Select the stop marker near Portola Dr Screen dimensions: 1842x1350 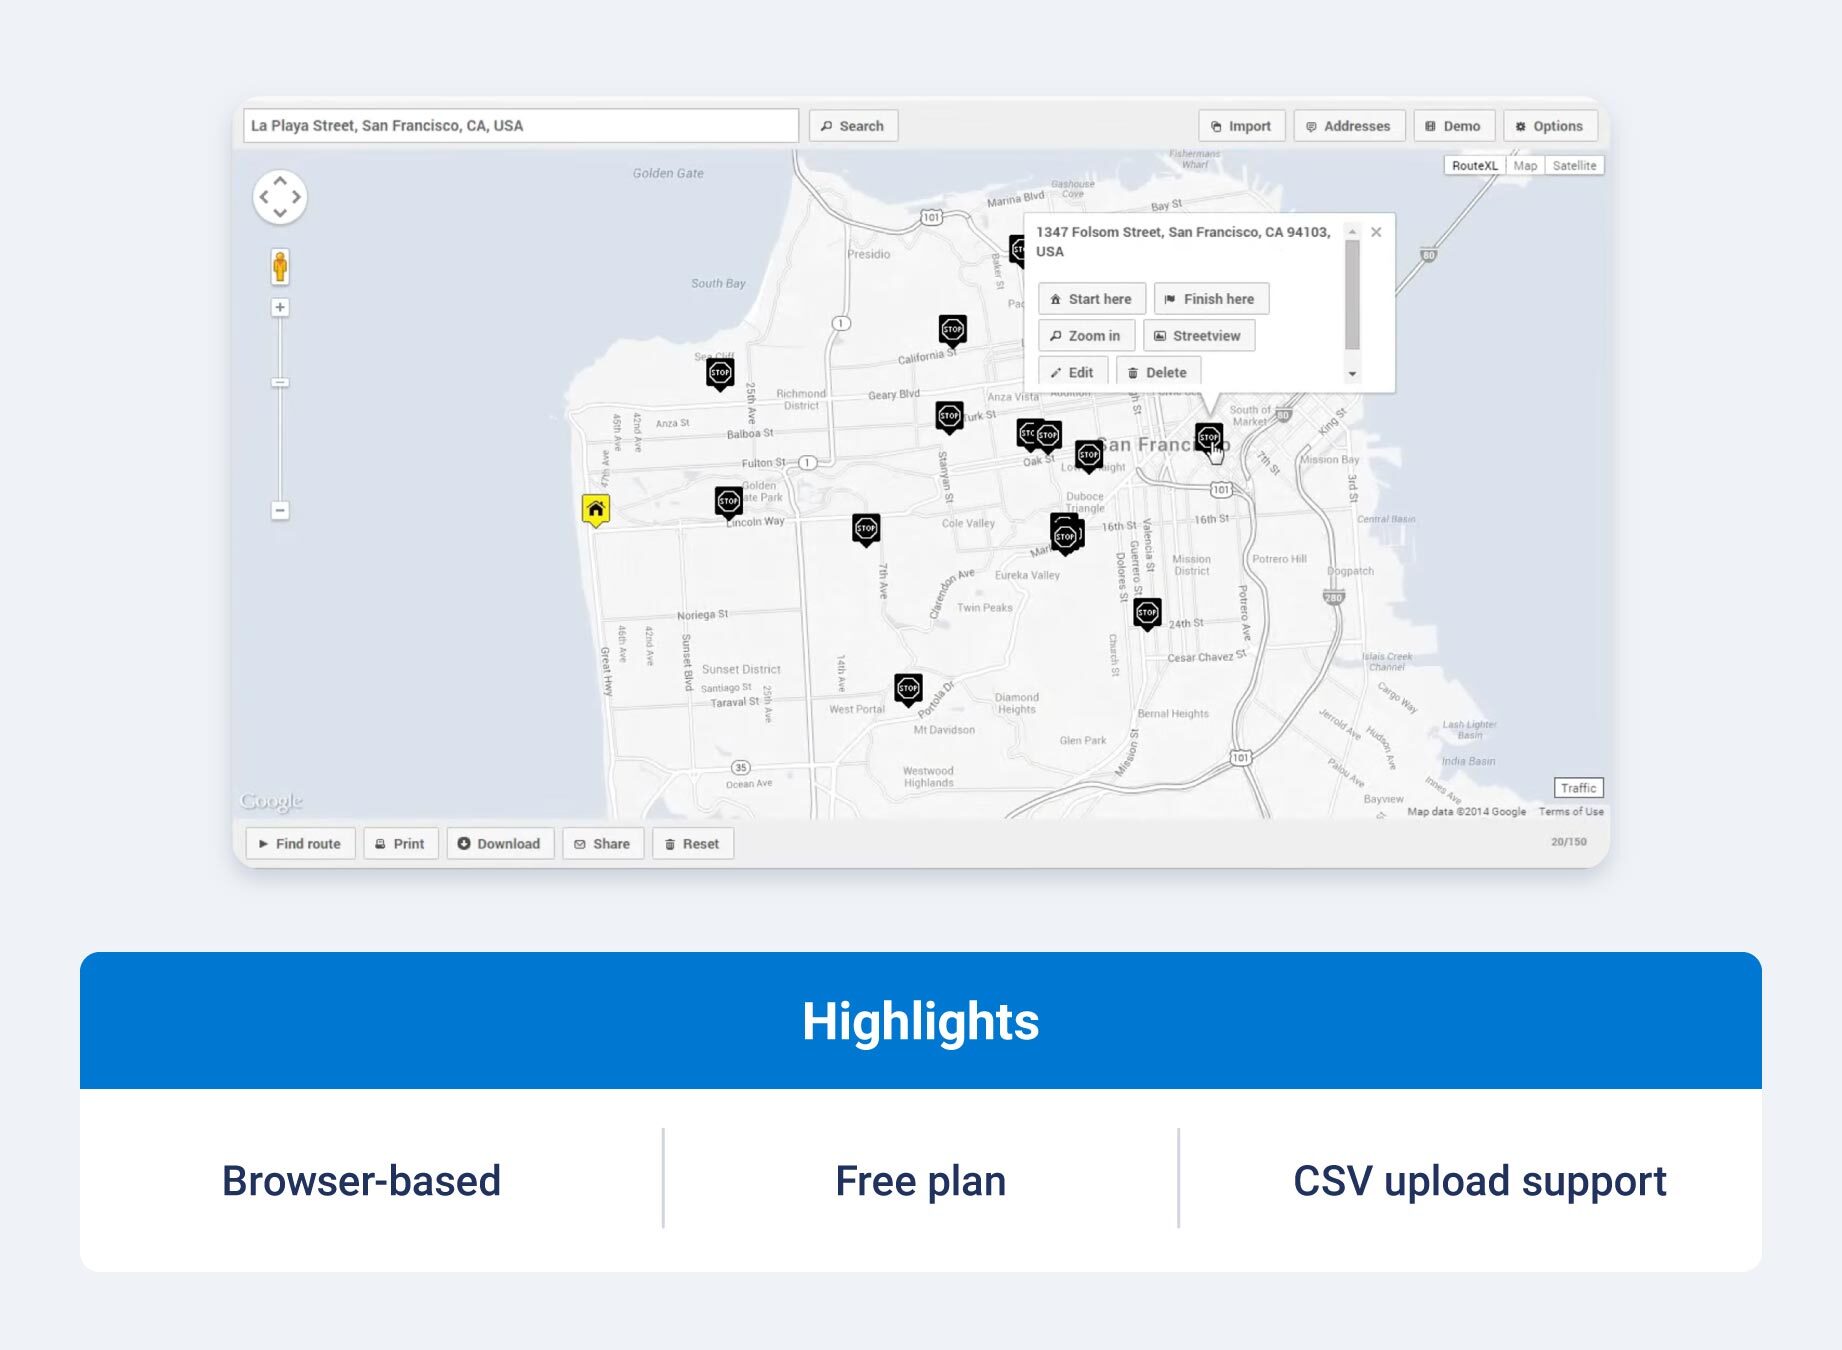point(908,689)
